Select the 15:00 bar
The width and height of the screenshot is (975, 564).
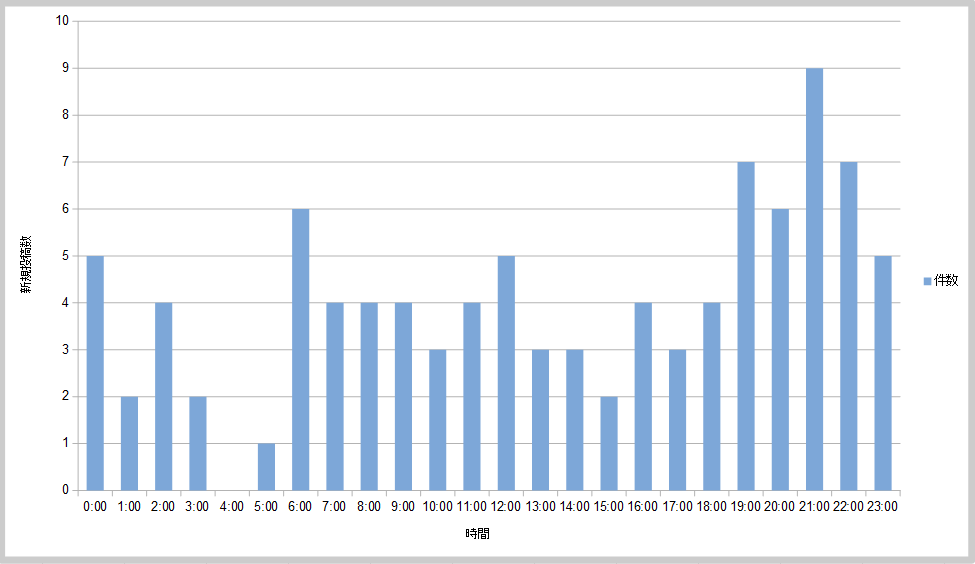[x=609, y=443]
